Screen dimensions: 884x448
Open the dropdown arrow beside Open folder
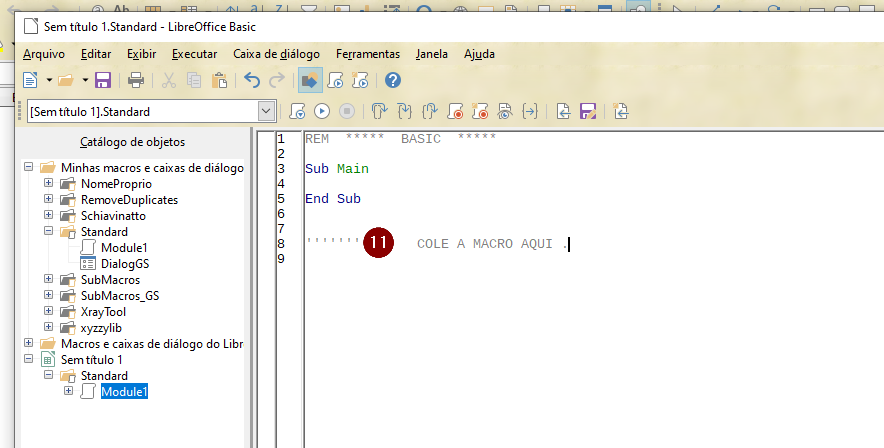[x=85, y=81]
